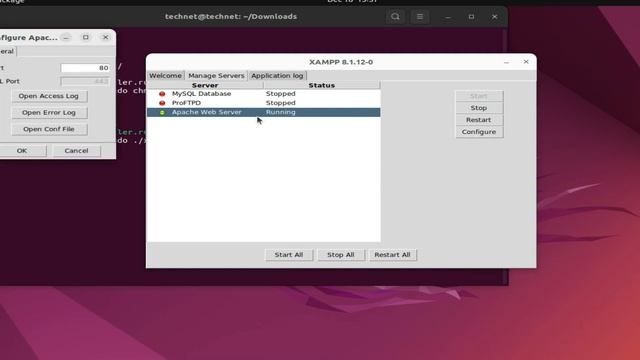Select the ProFTPD server row
Image resolution: width=640 pixels, height=360 pixels.
click(264, 103)
